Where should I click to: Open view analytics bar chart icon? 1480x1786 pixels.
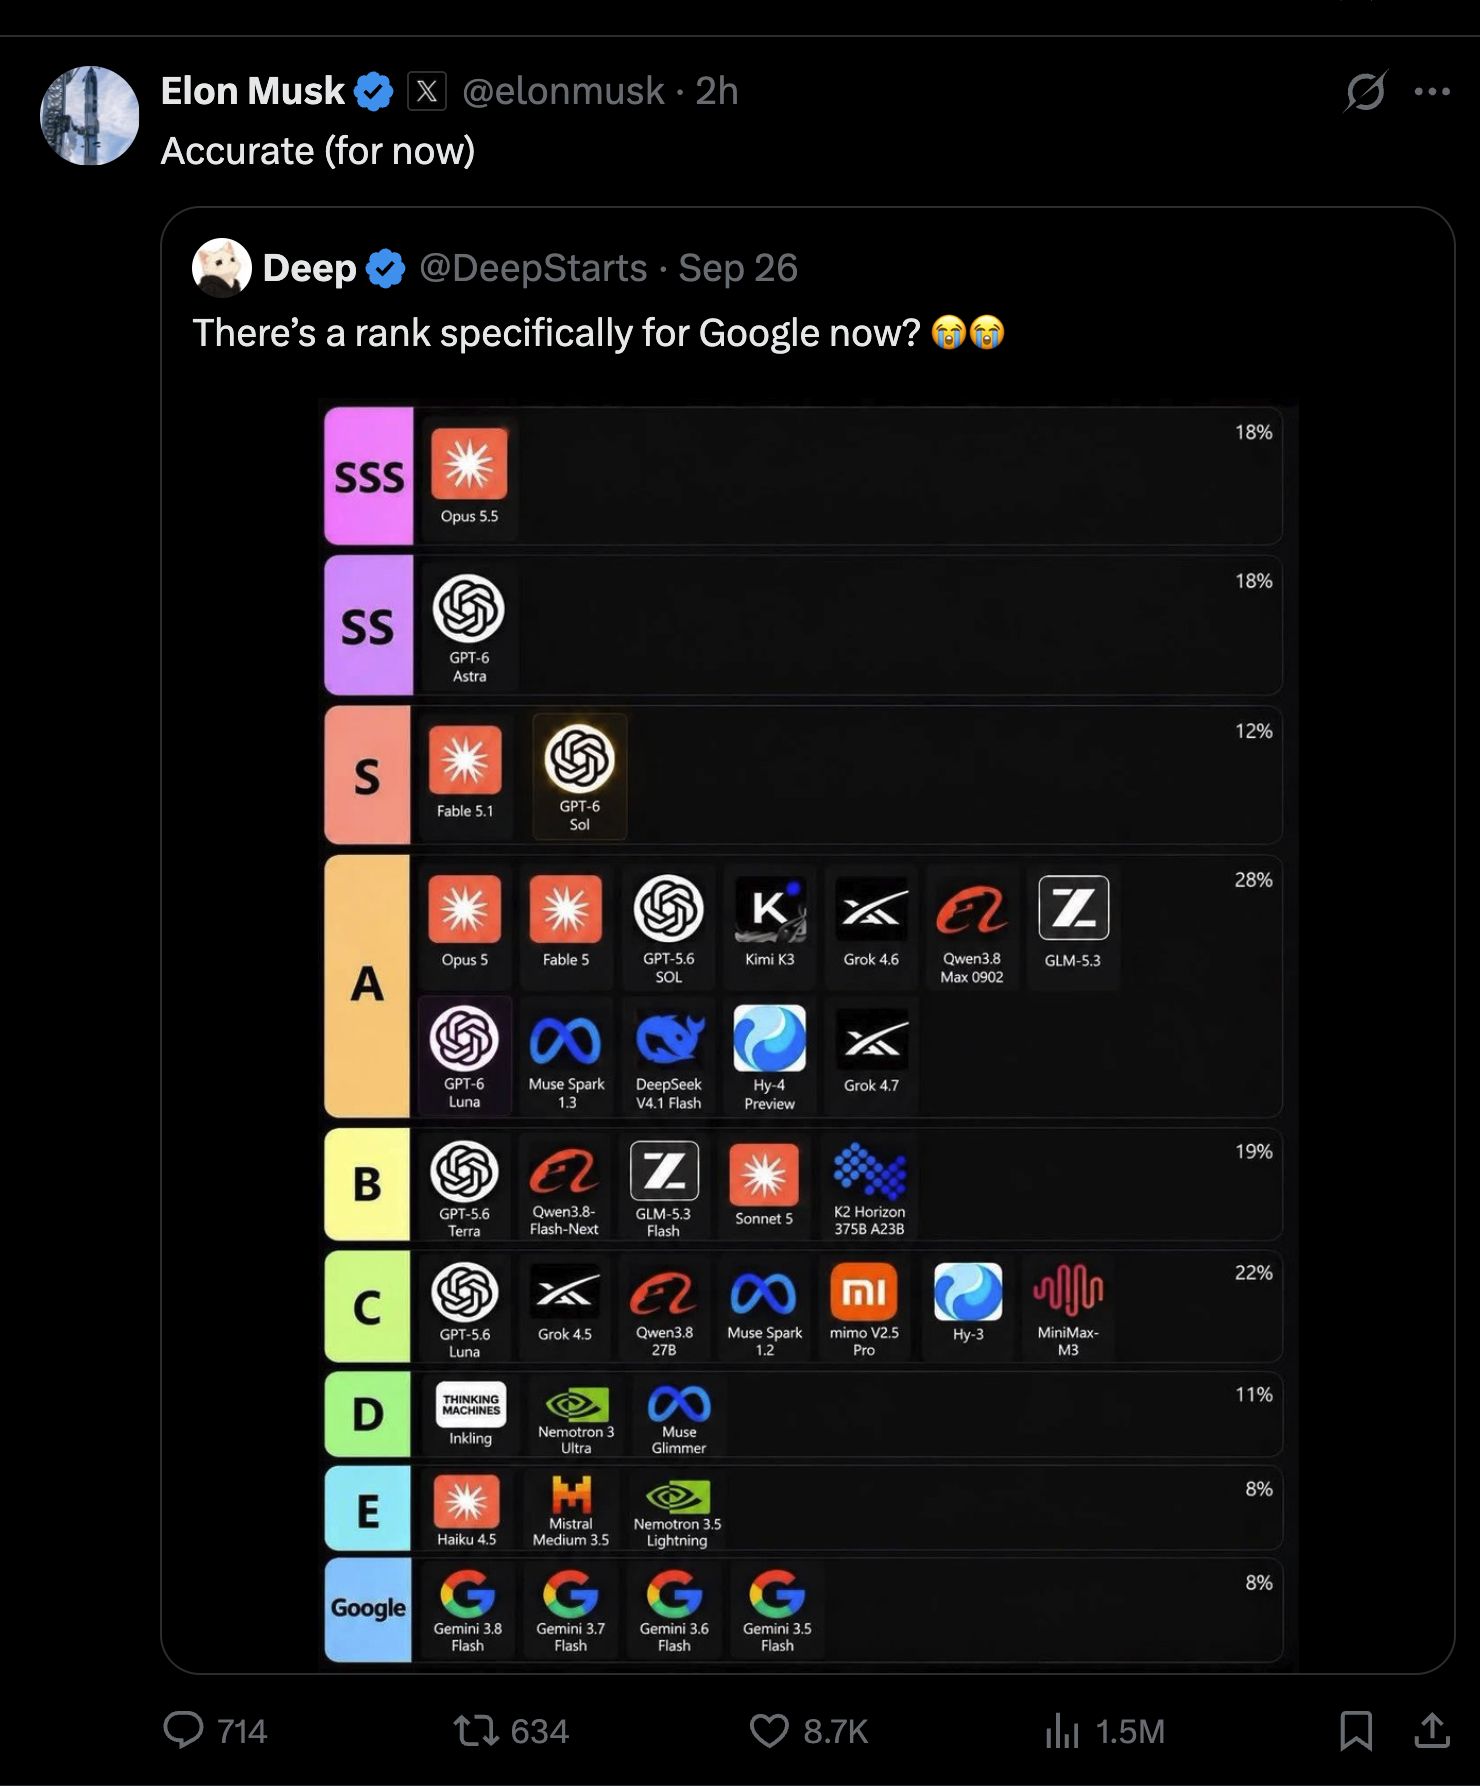[1062, 1731]
